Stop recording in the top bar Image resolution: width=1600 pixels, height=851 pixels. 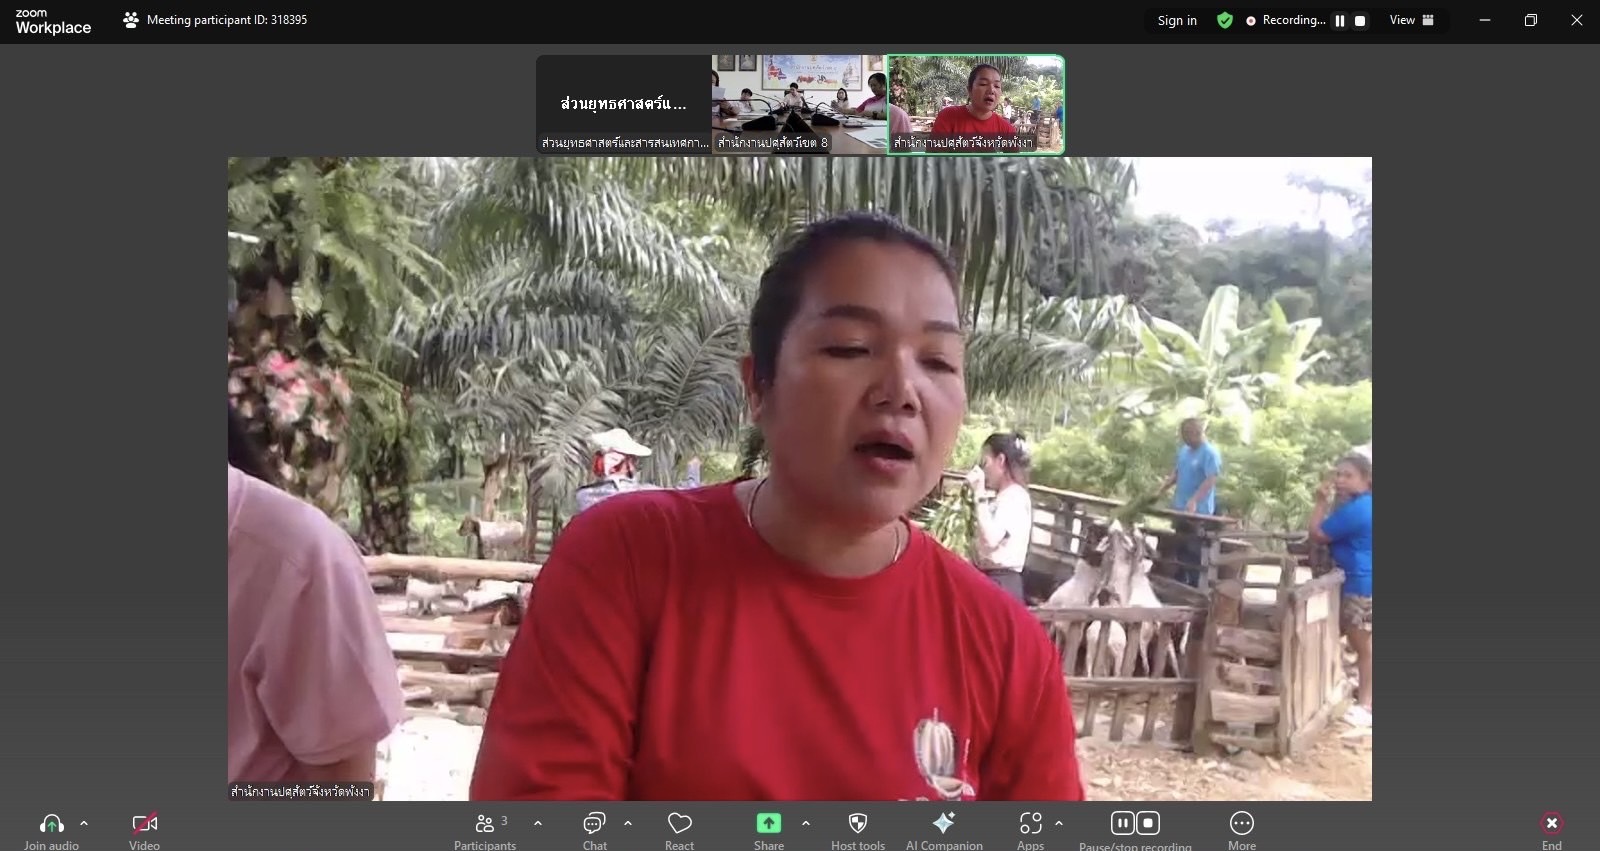tap(1360, 21)
